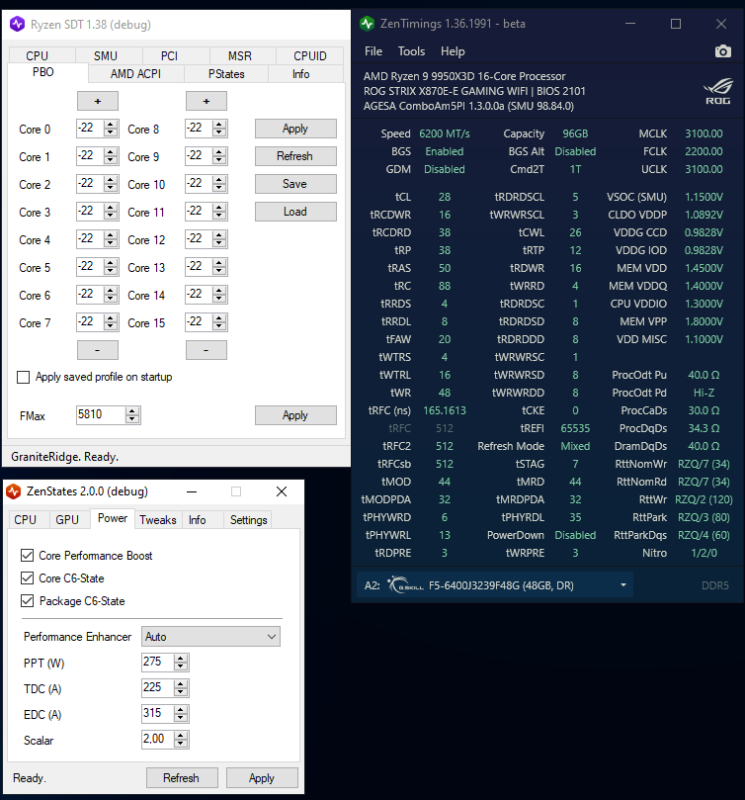Click the FMax input field

pyautogui.click(x=101, y=415)
